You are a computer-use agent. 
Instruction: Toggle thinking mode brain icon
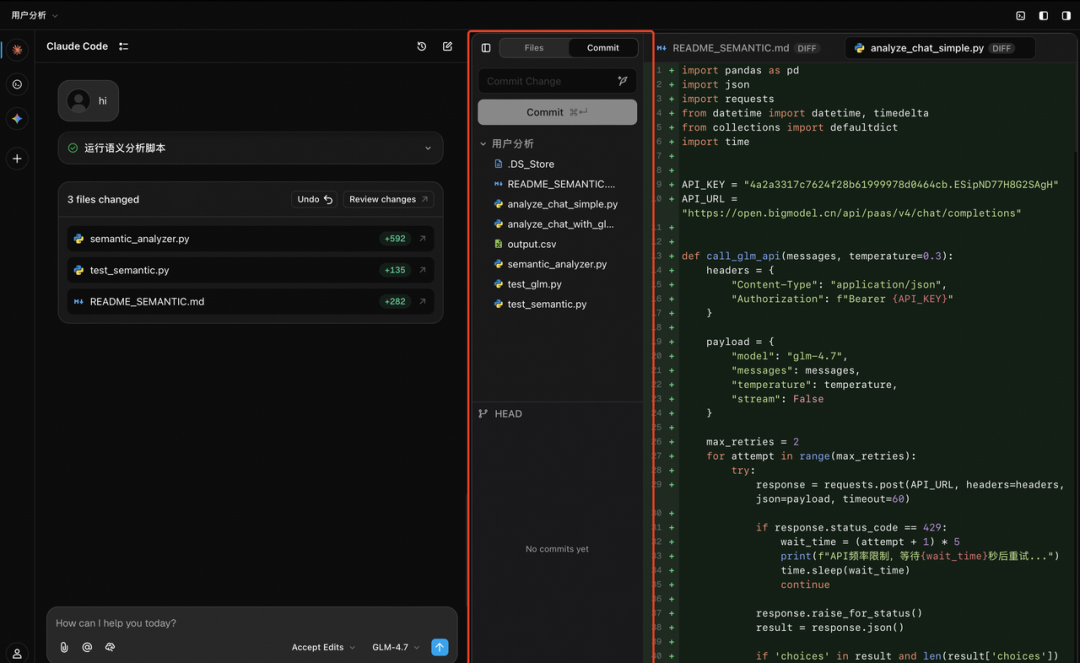[110, 647]
